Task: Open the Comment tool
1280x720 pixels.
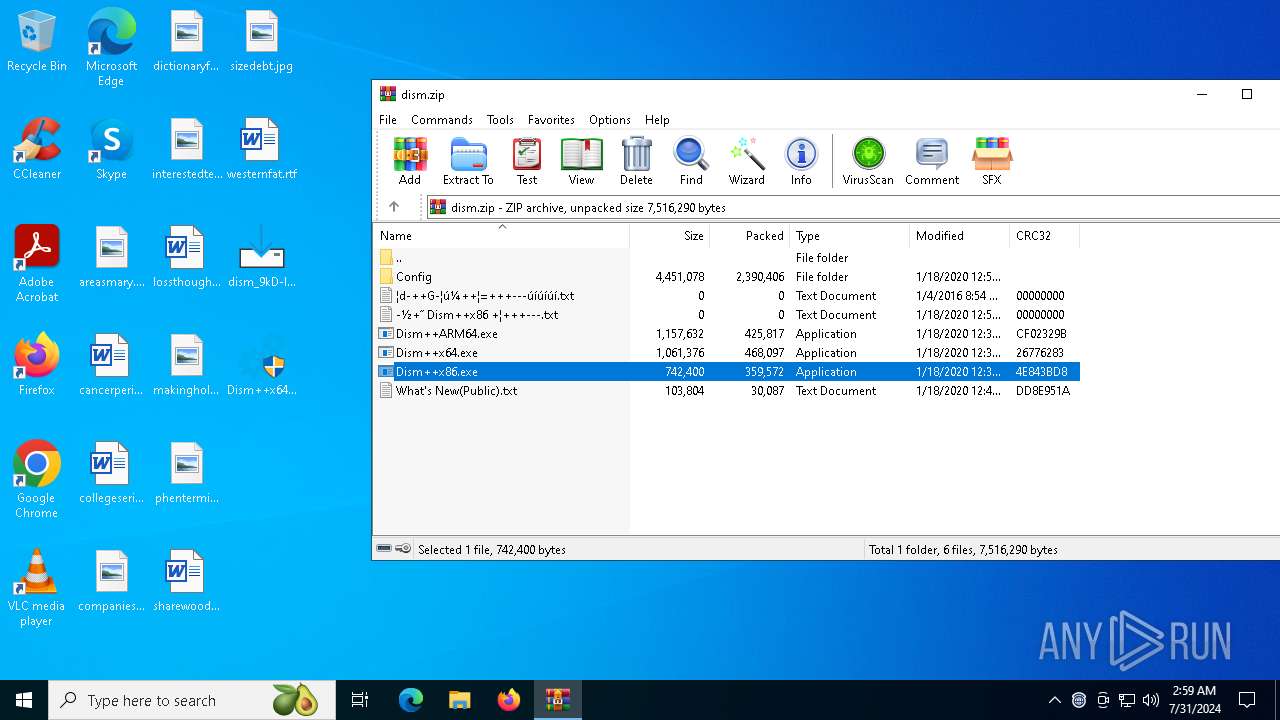Action: [x=932, y=161]
